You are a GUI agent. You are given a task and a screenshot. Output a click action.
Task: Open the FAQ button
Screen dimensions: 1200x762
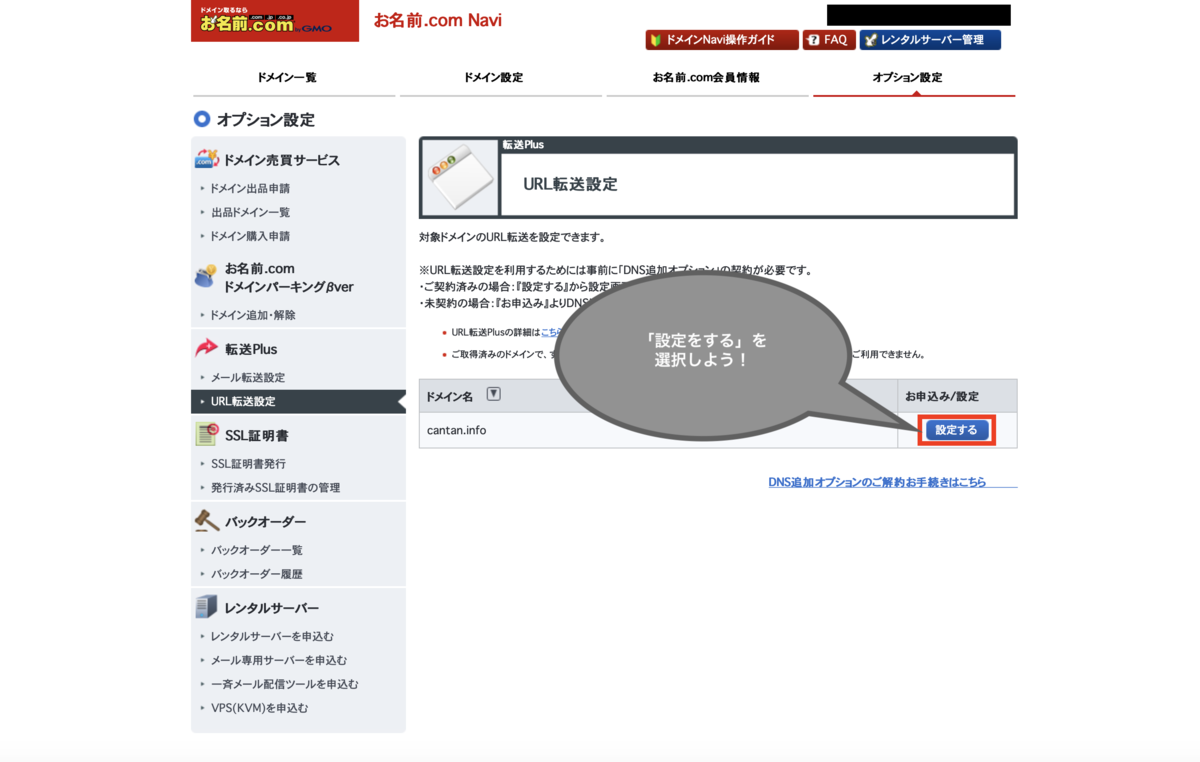[x=828, y=40]
